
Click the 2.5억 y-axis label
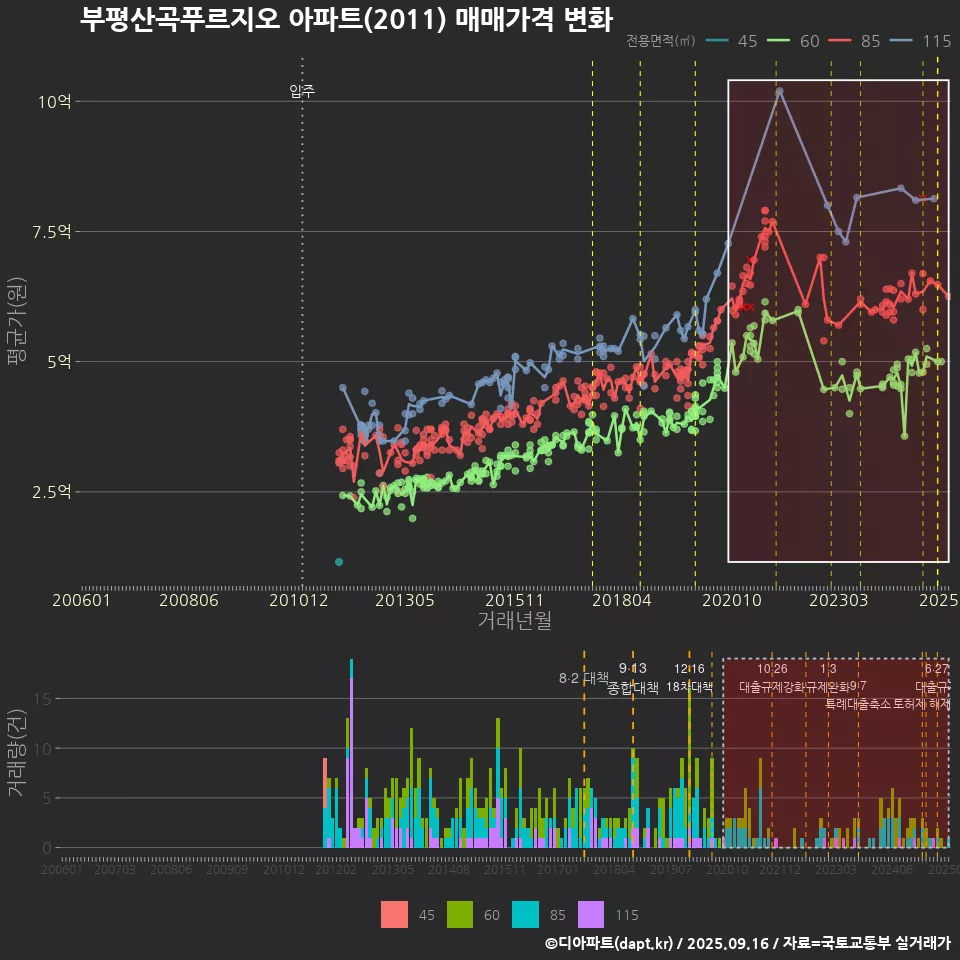click(51, 492)
